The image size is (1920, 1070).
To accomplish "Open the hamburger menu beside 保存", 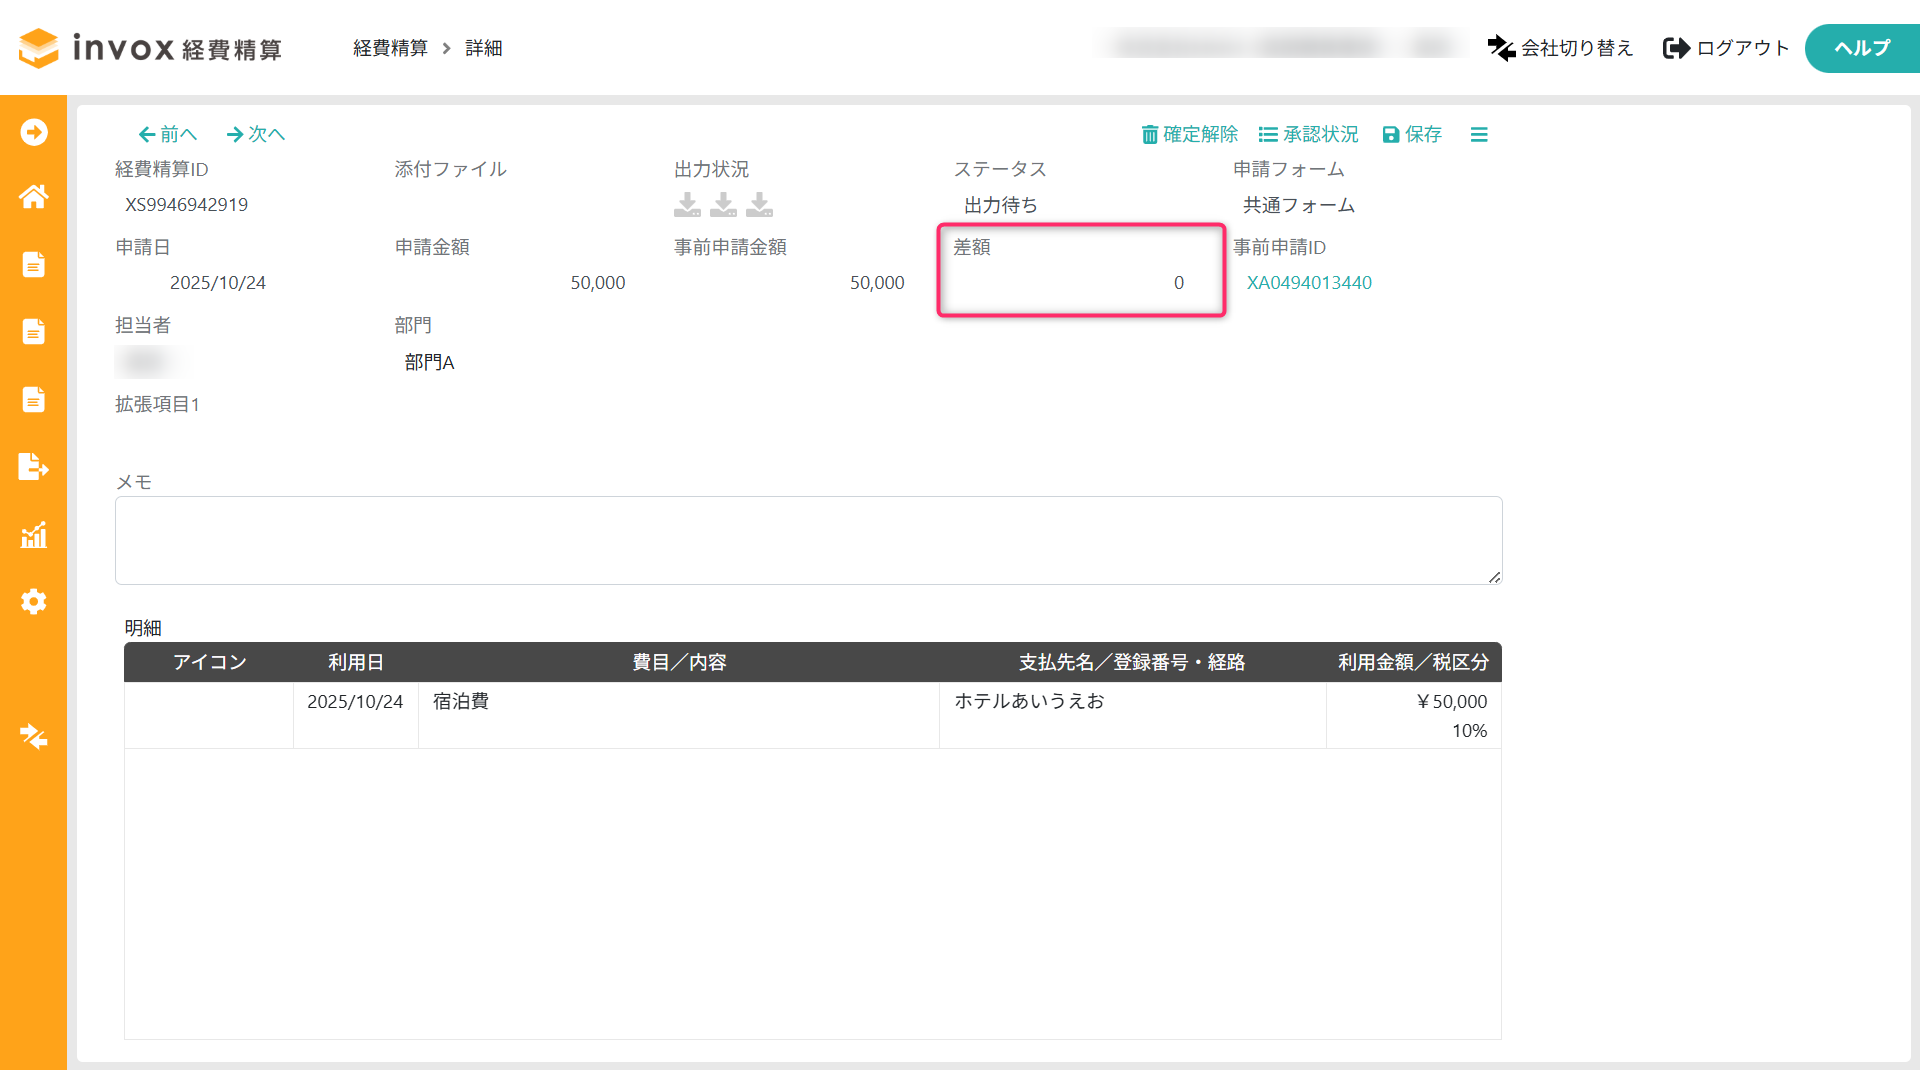I will coord(1479,134).
